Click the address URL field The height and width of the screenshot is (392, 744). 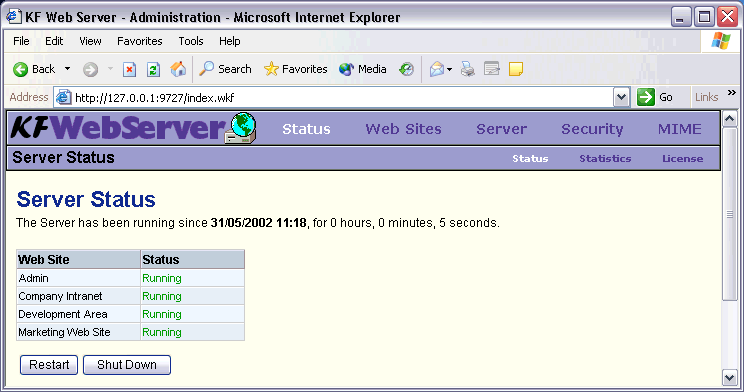[x=343, y=98]
